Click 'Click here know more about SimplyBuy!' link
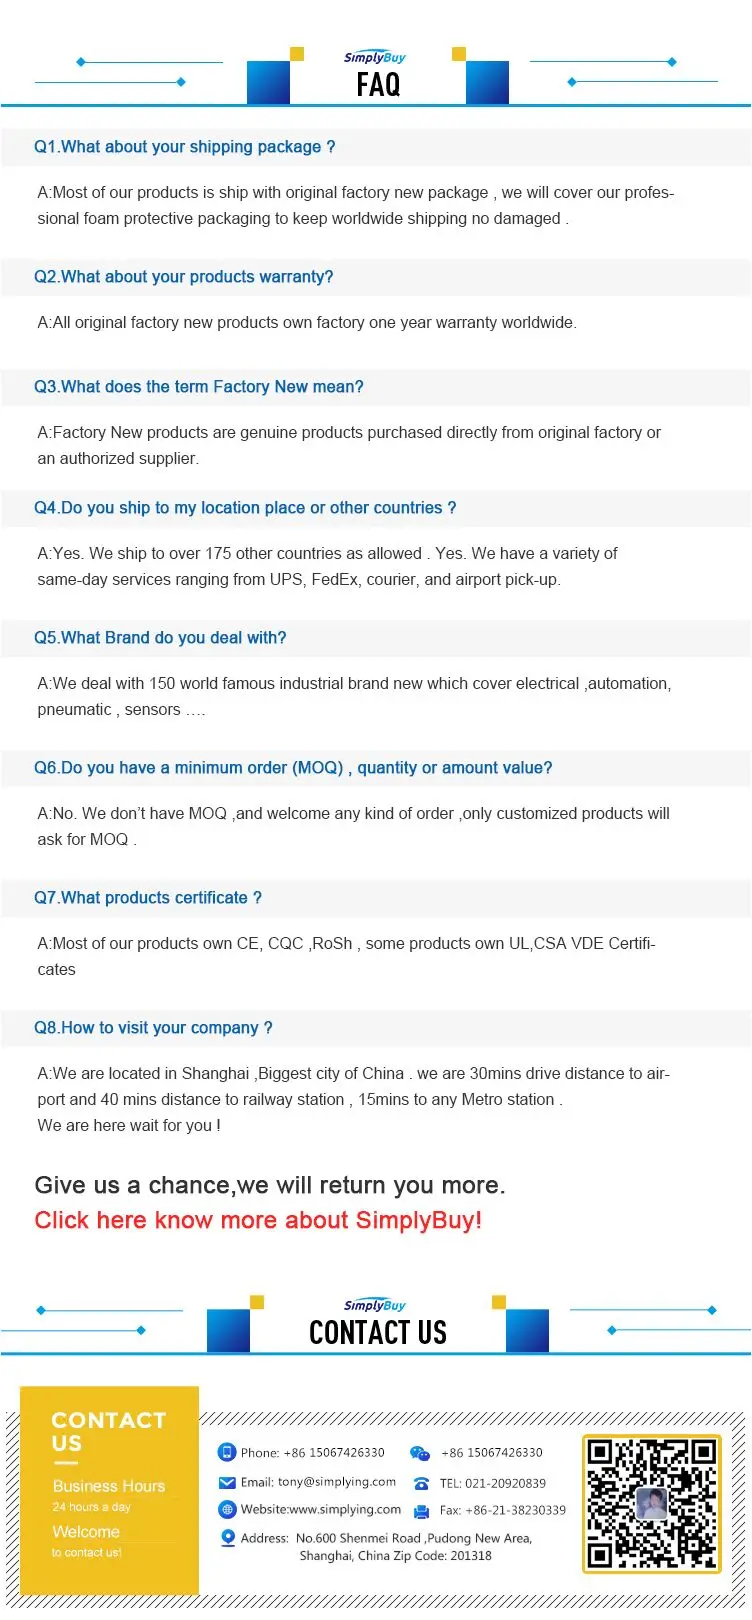This screenshot has width=752, height=1620. tap(258, 1220)
